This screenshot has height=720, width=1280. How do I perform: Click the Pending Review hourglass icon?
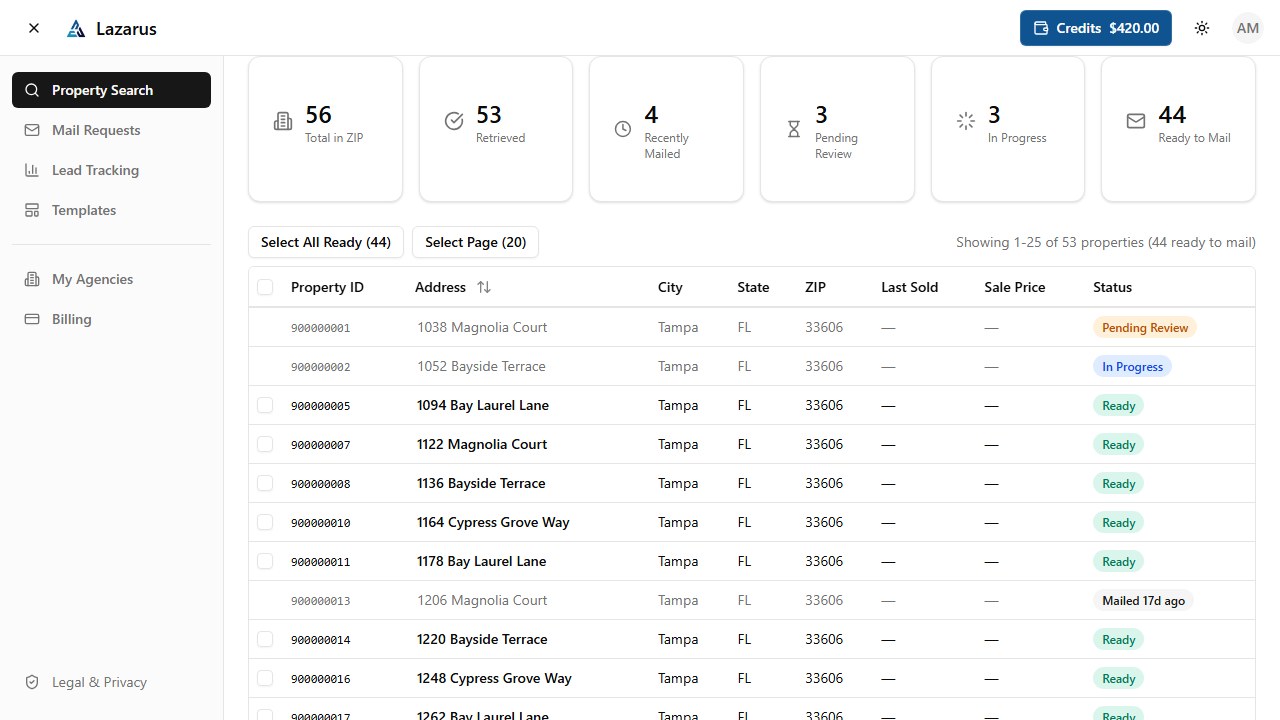[x=794, y=129]
